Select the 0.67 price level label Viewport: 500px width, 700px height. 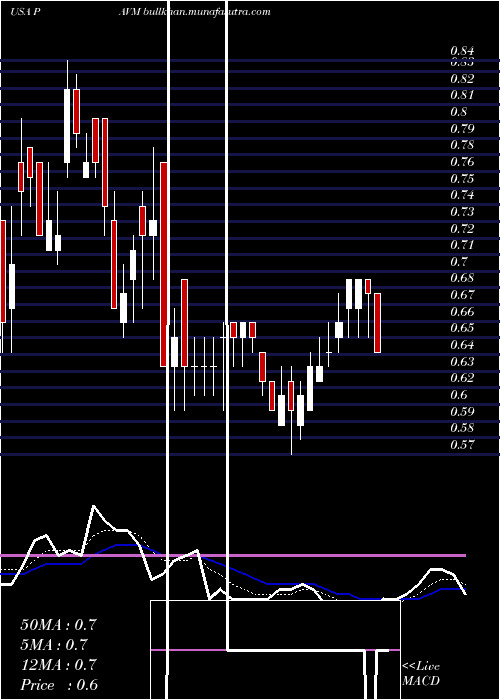point(462,295)
